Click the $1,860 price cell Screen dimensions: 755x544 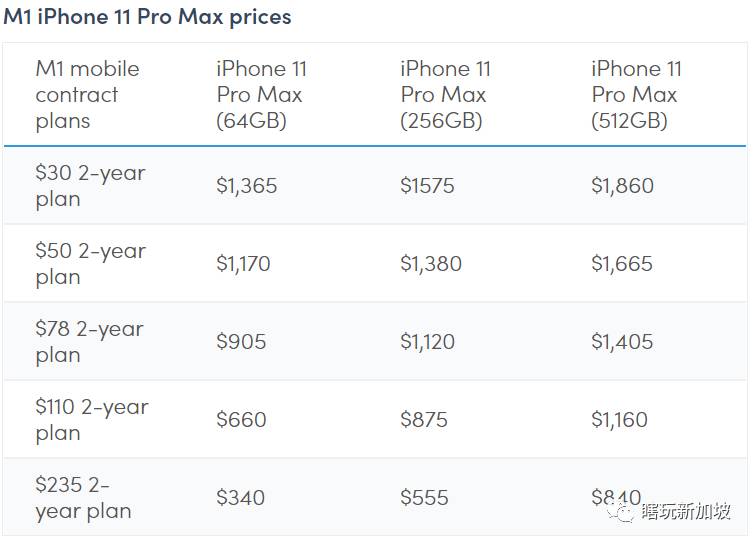(622, 186)
